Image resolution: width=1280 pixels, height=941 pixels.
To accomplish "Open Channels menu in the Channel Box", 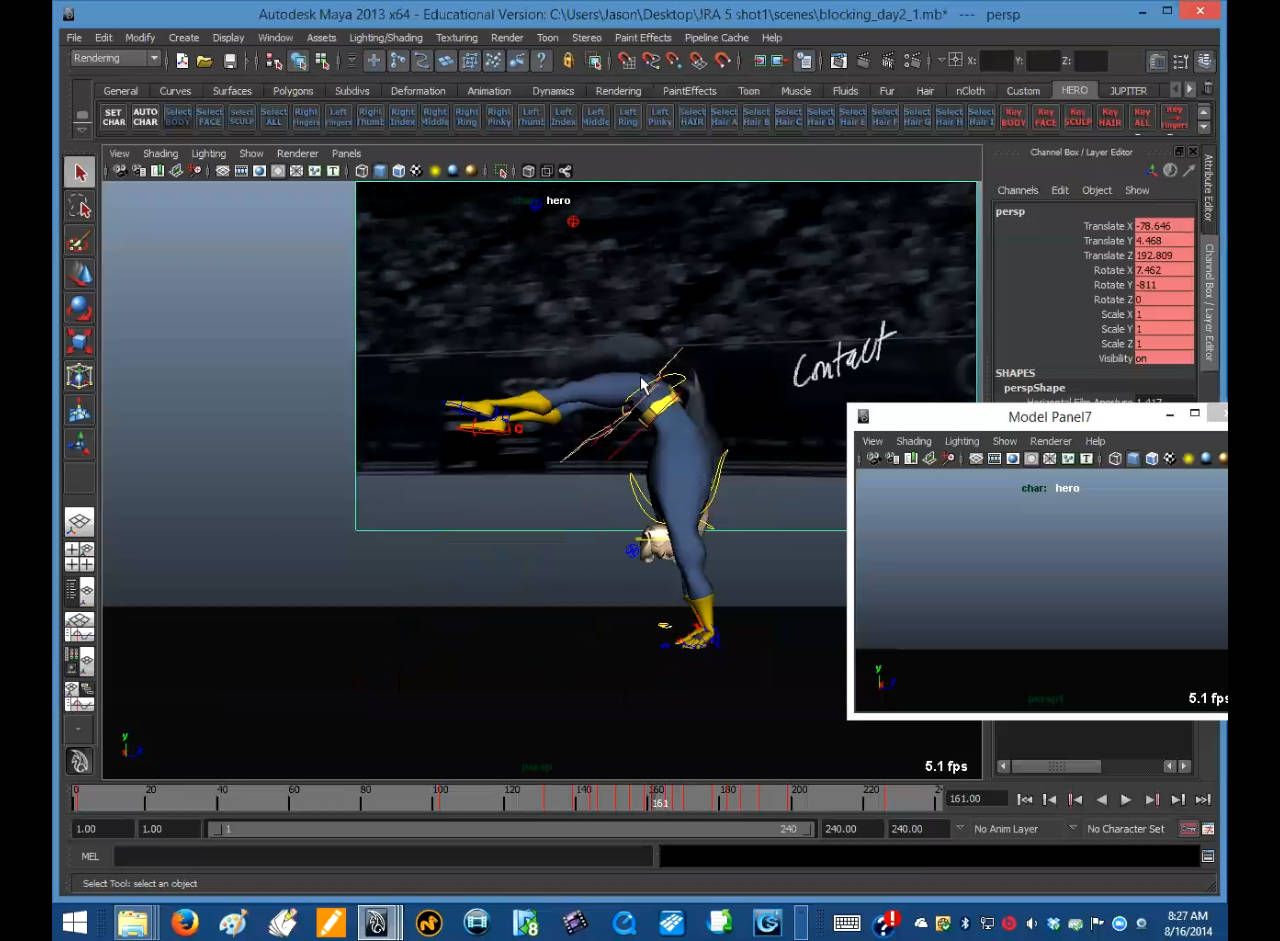I will [x=1018, y=190].
